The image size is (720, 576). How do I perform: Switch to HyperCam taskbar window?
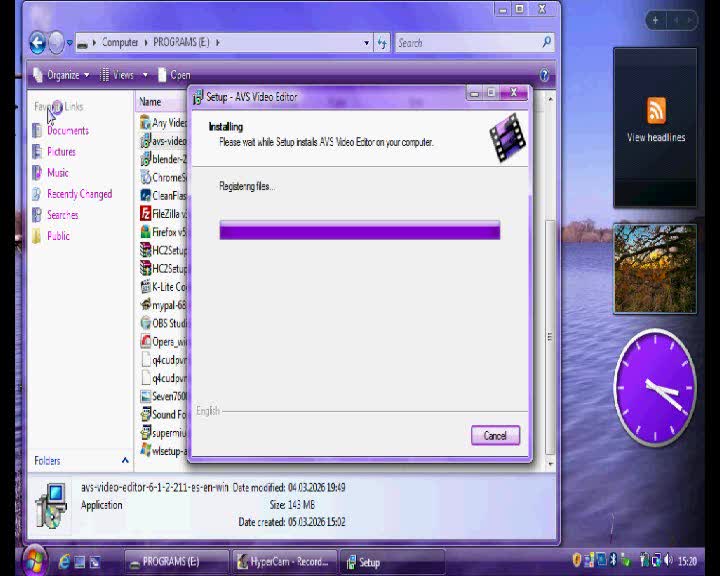click(283, 562)
